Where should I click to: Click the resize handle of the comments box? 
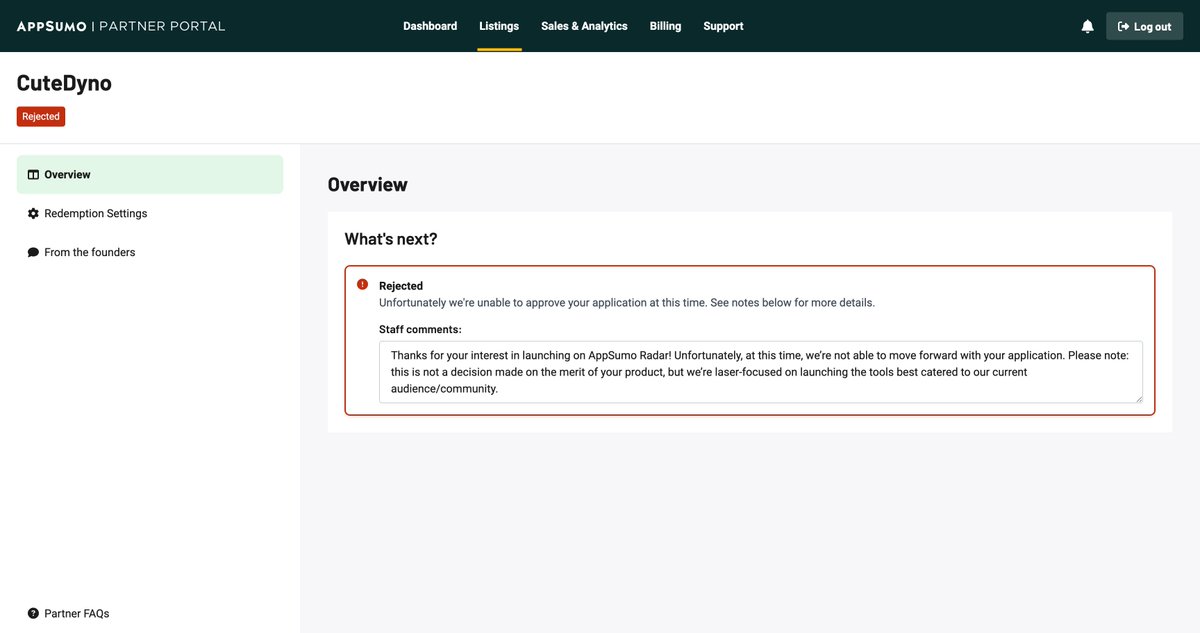(1137, 398)
